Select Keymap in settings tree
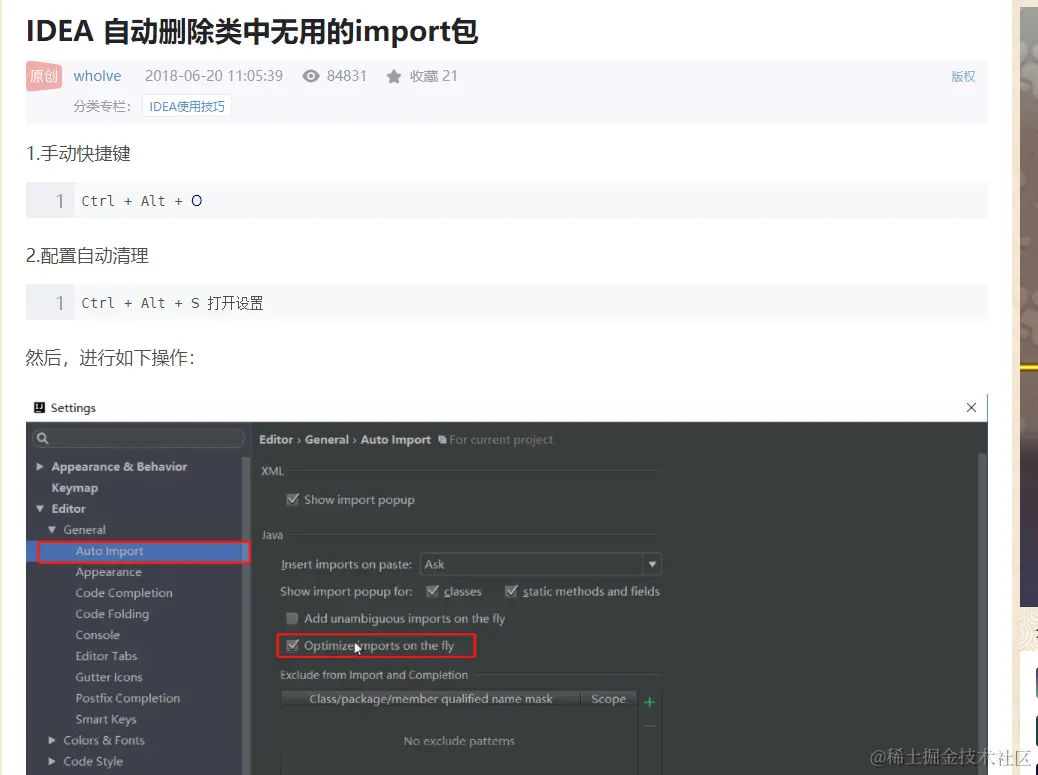 [75, 488]
